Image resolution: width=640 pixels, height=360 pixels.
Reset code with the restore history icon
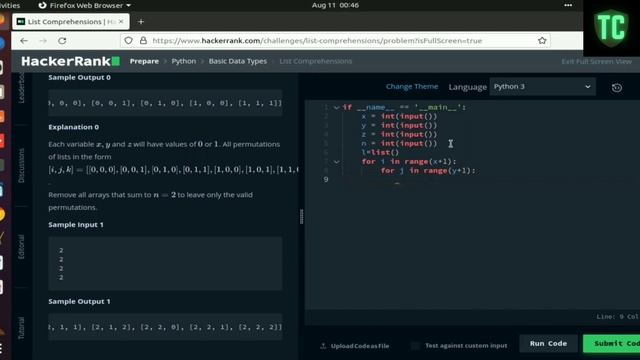[617, 87]
